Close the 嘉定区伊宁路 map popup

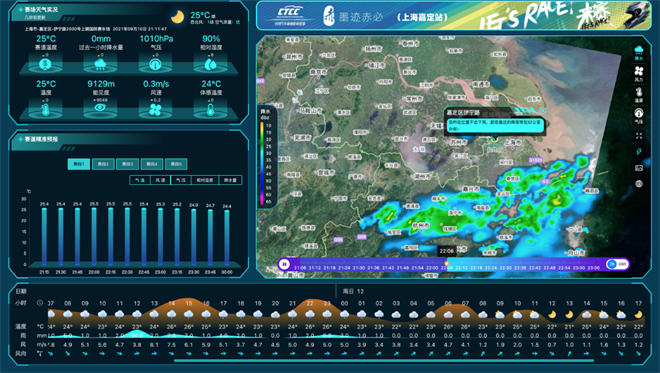click(543, 110)
